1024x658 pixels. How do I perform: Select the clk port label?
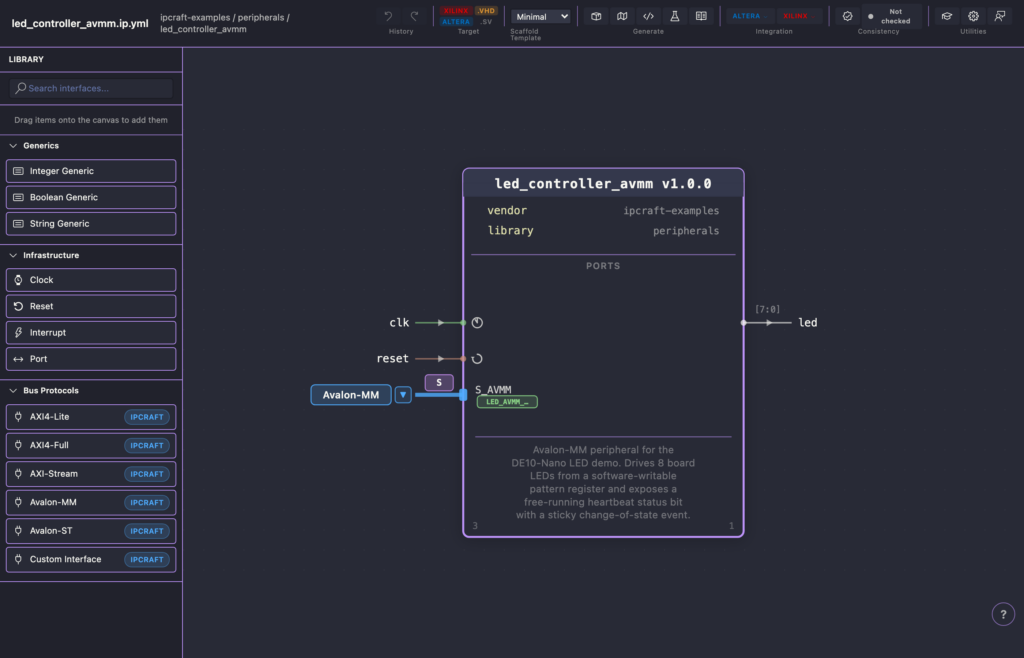click(399, 322)
